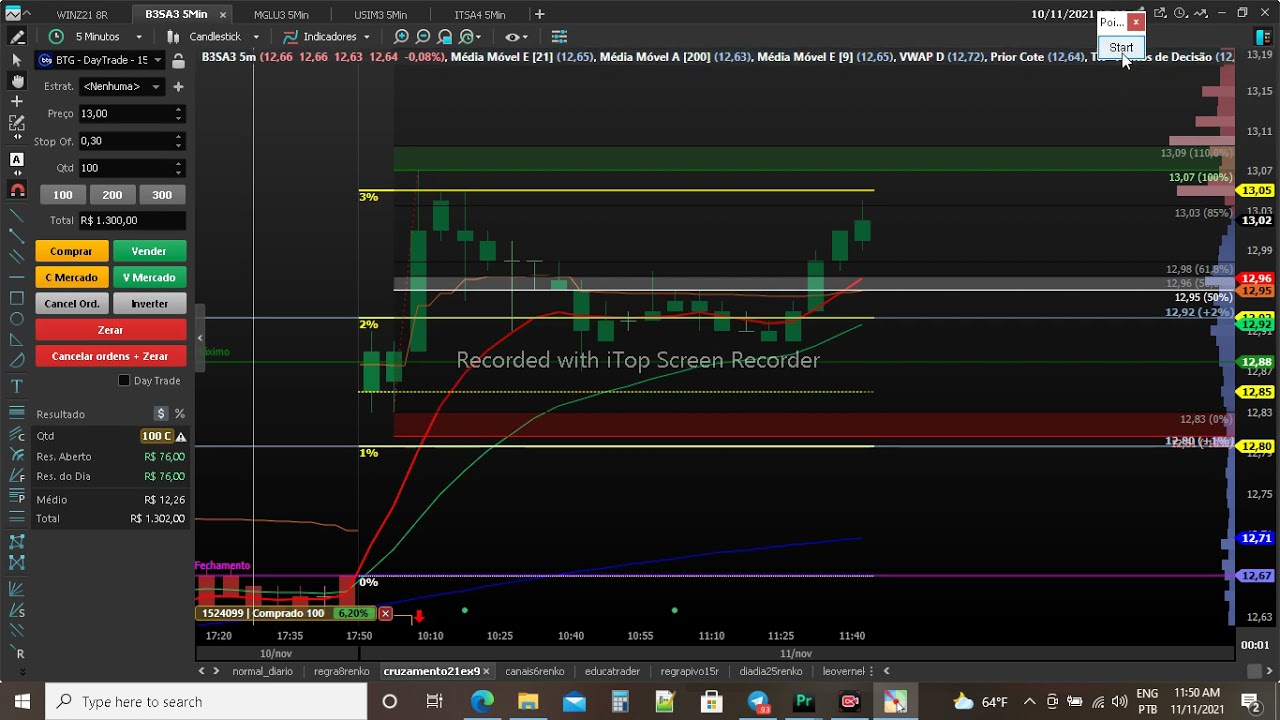Click the C Mercado button
Screen dimensions: 1280x720
tap(71, 277)
